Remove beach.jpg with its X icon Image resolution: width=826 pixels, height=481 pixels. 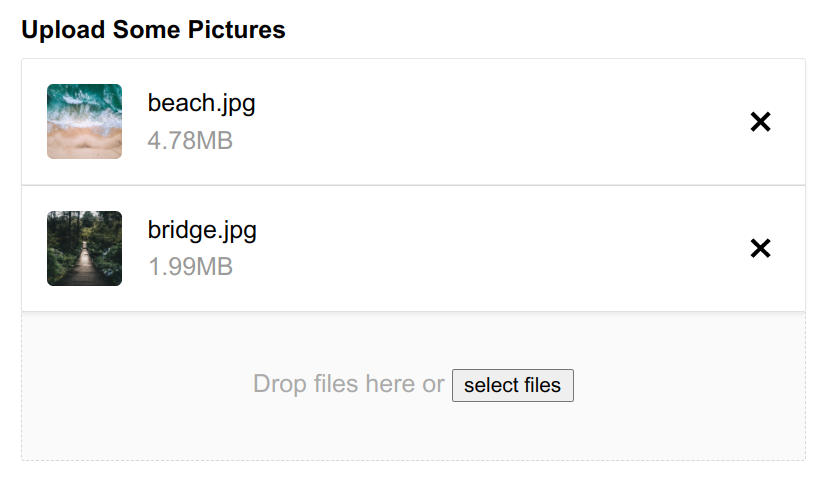760,122
